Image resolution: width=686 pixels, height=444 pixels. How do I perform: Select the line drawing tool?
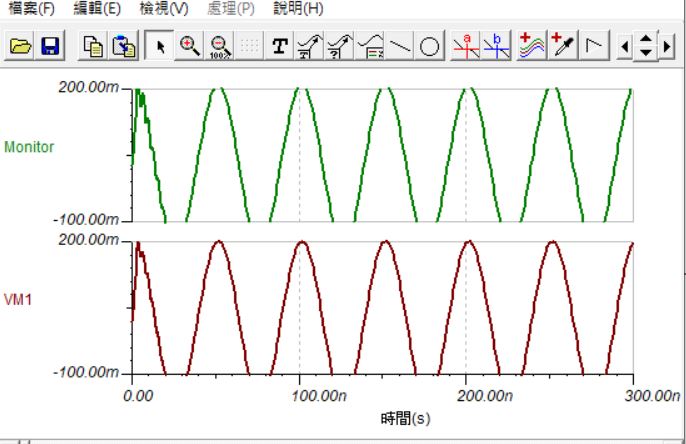pyautogui.click(x=400, y=45)
